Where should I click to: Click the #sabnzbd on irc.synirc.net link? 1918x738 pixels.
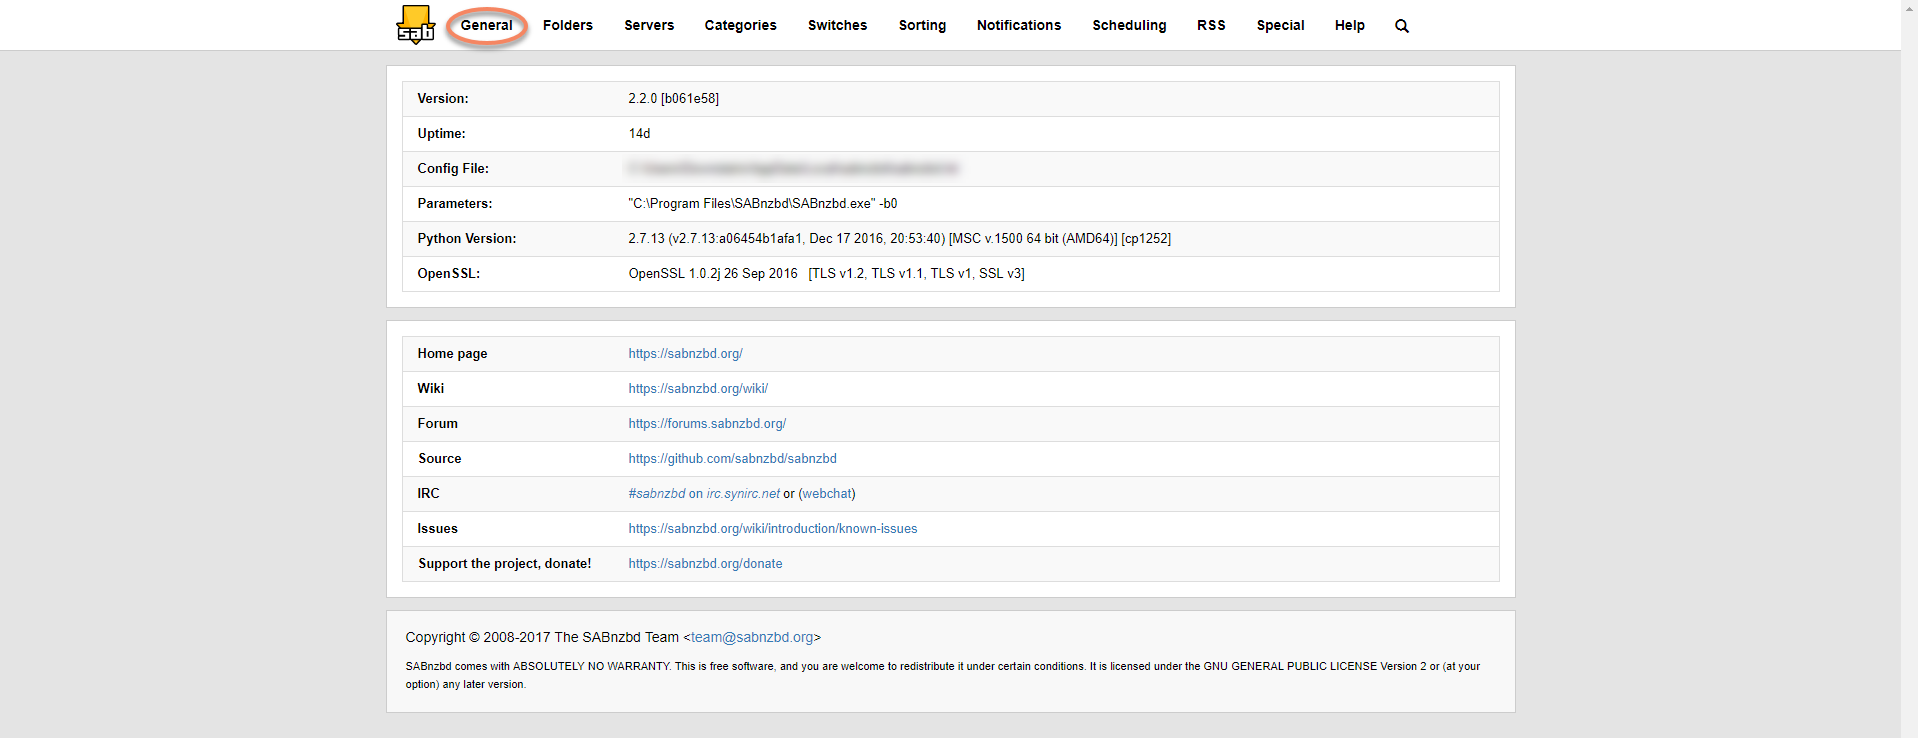[x=704, y=494]
